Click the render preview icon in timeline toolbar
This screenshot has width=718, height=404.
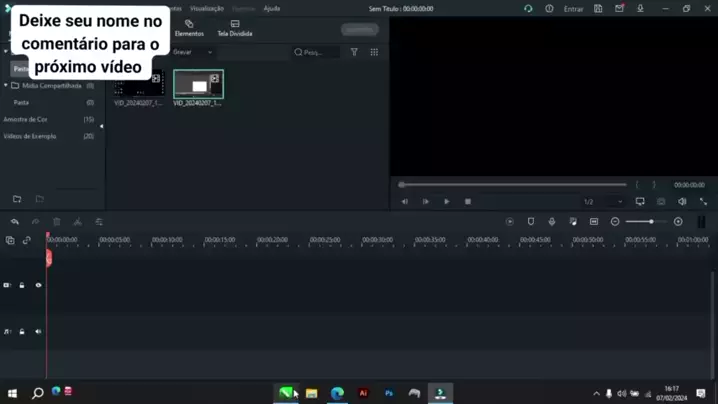click(x=510, y=222)
